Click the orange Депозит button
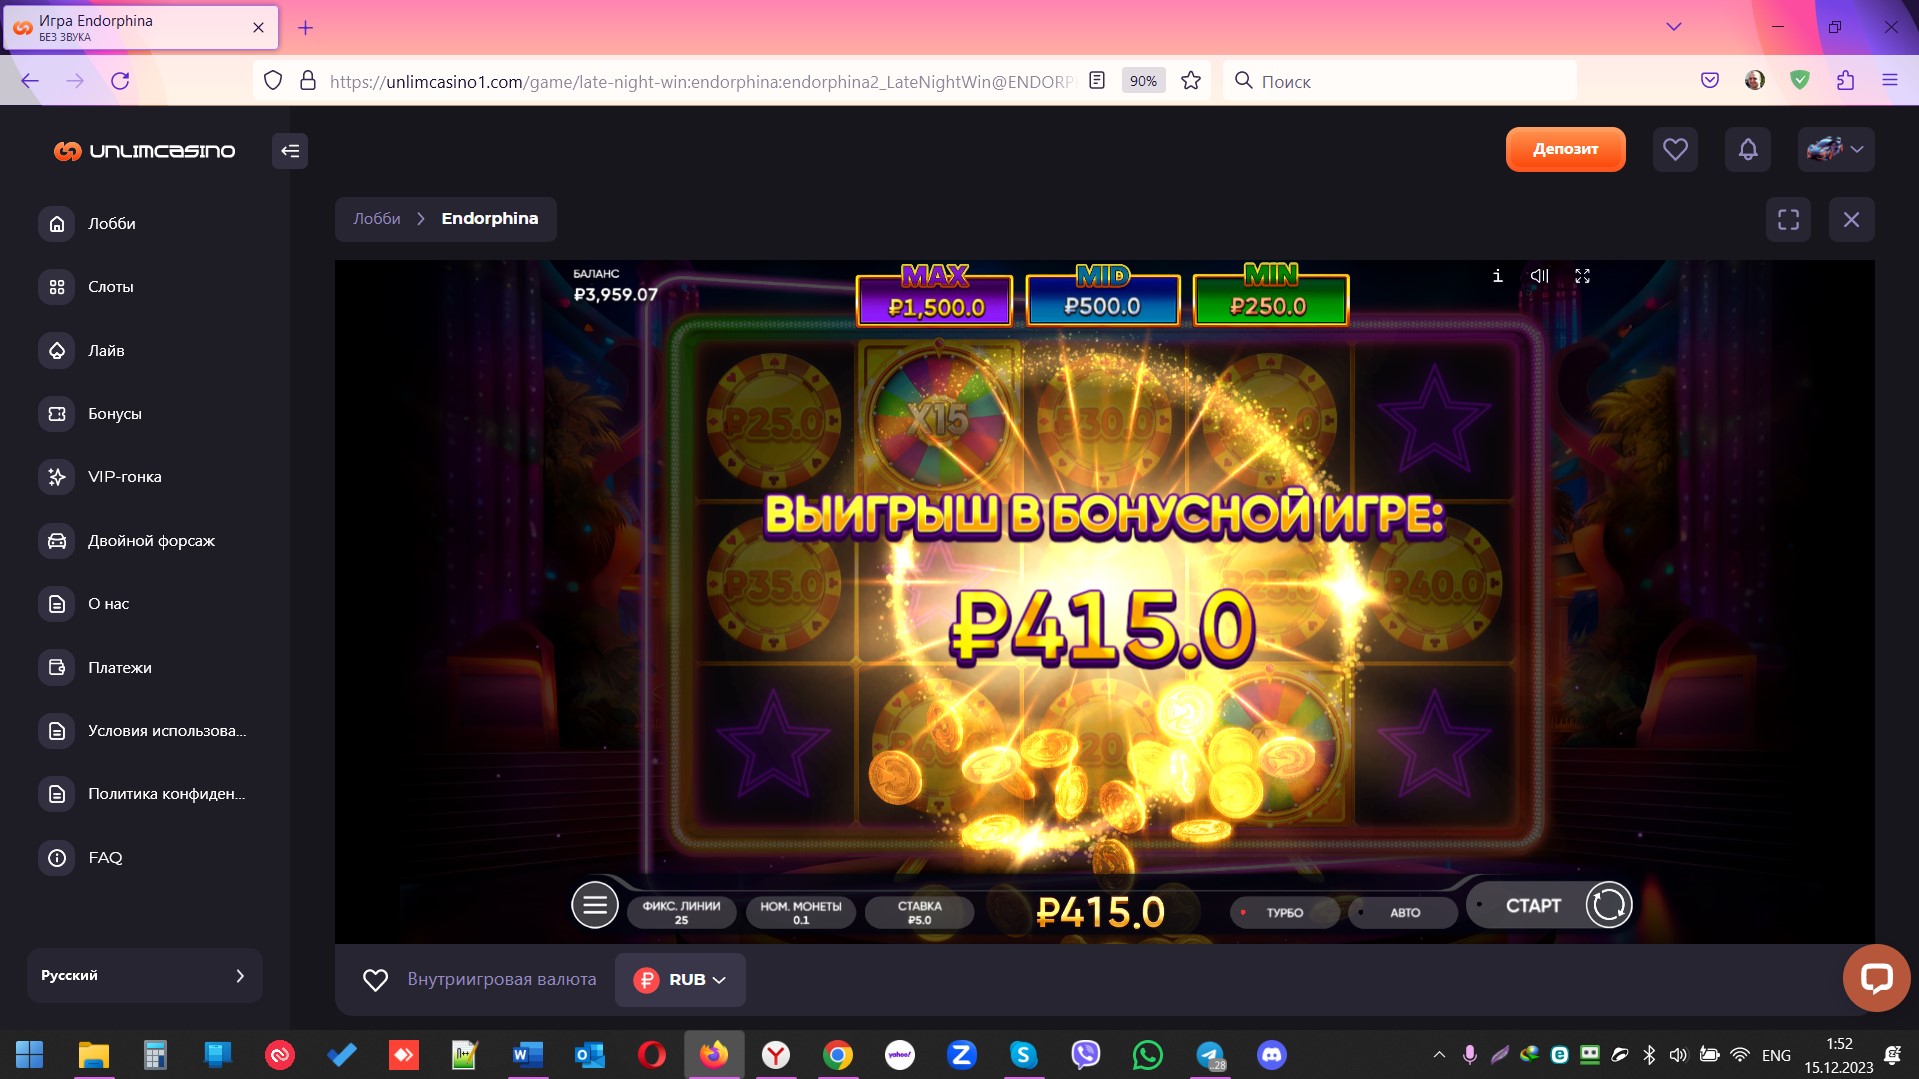Screen dimensions: 1919x1079 click(x=1565, y=149)
